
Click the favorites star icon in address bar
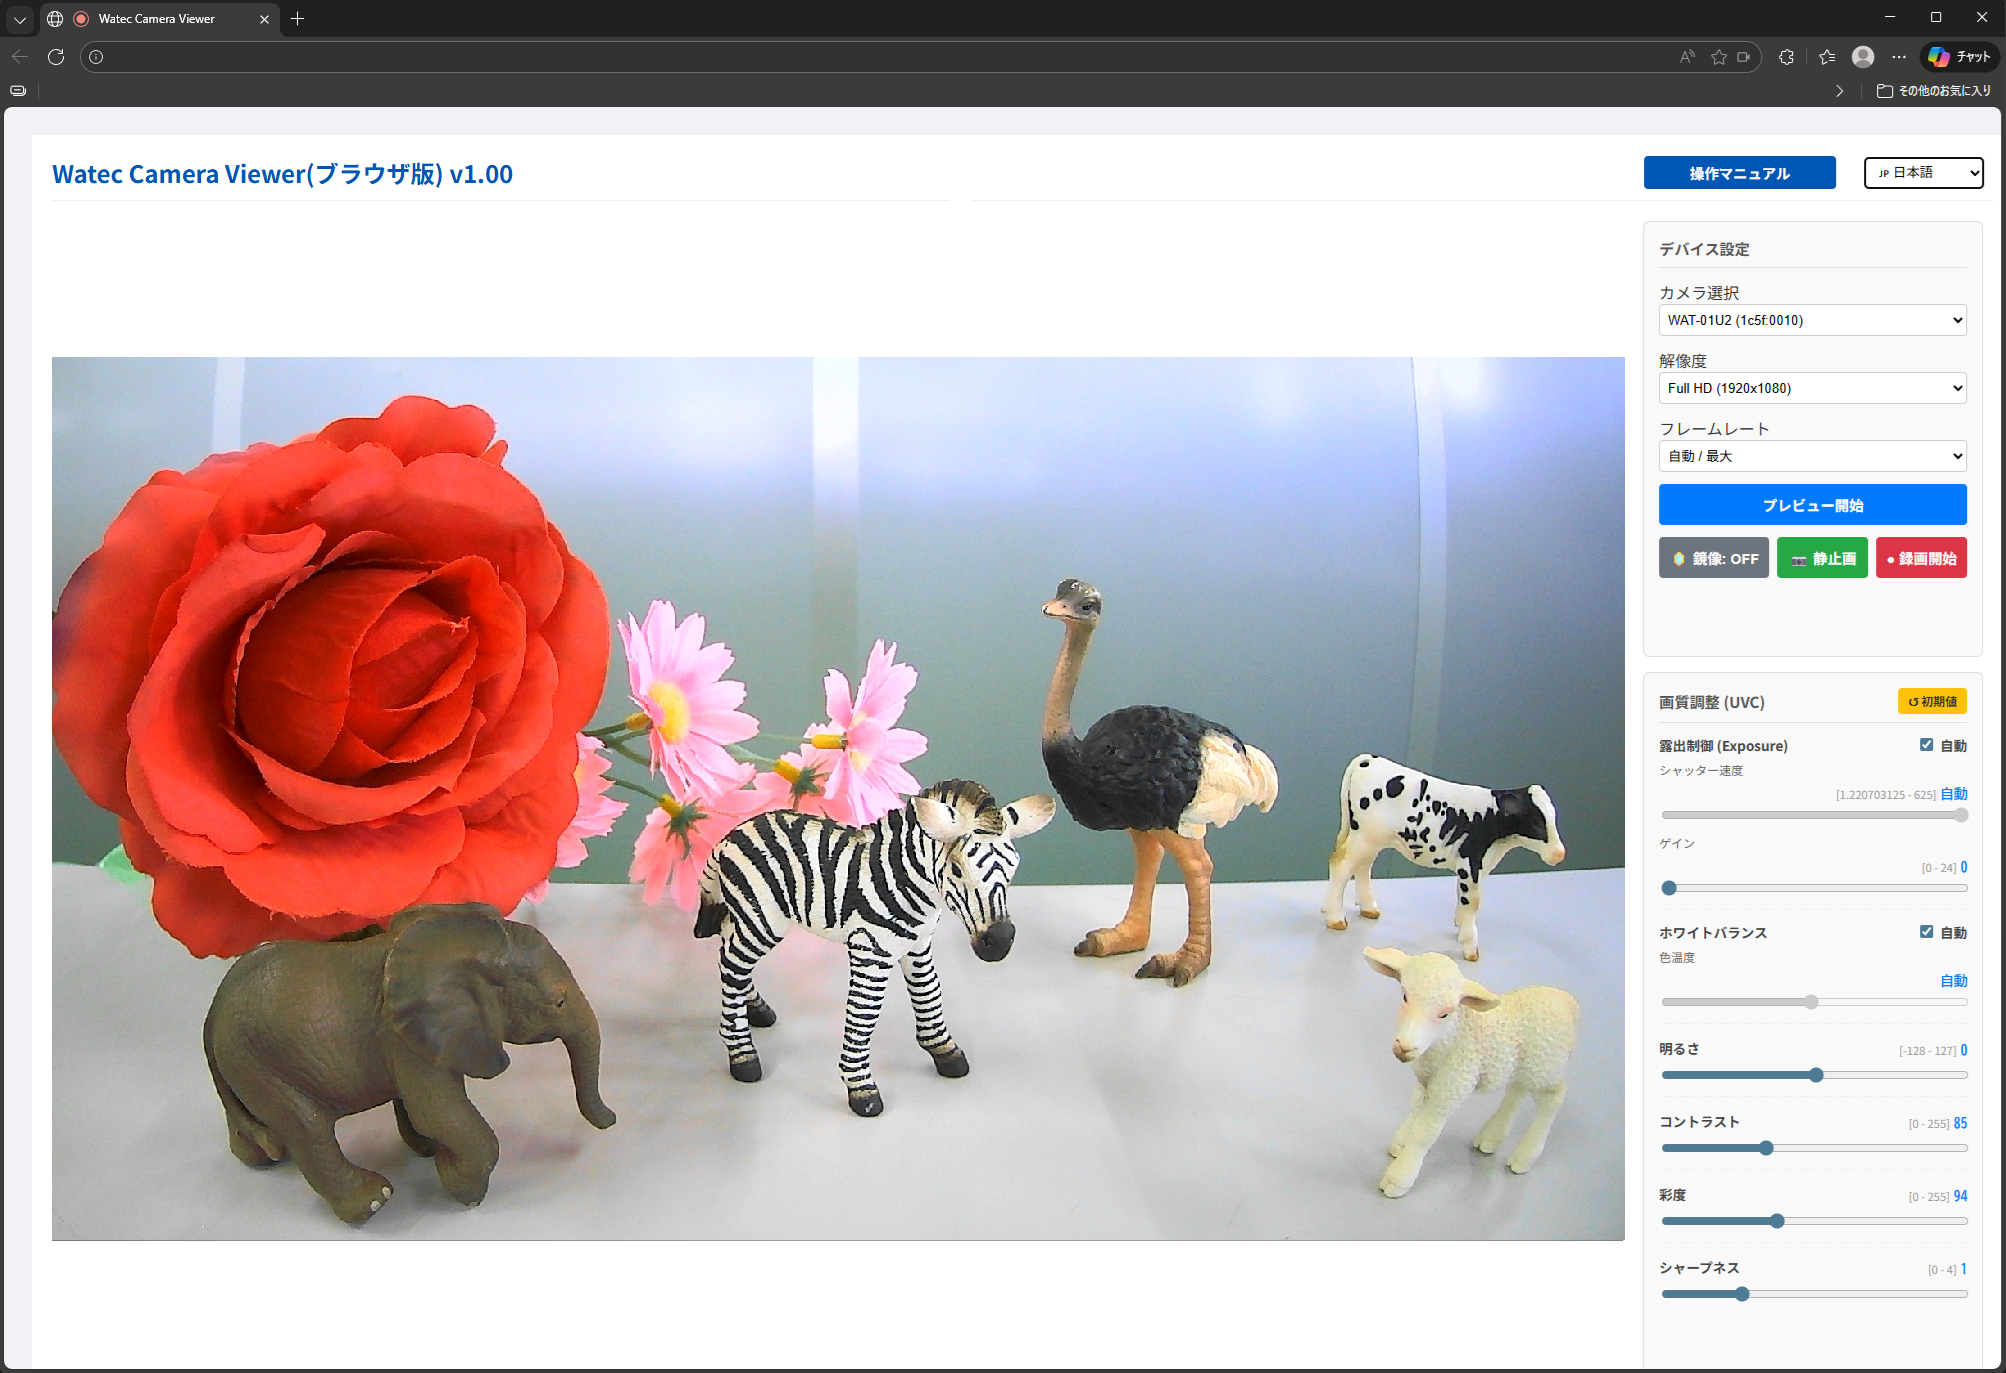pyautogui.click(x=1718, y=57)
